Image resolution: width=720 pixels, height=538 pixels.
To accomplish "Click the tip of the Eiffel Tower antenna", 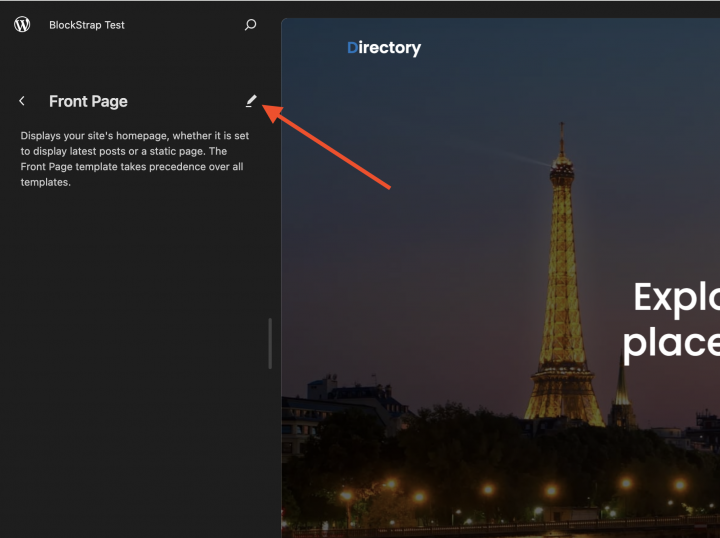I will point(562,126).
